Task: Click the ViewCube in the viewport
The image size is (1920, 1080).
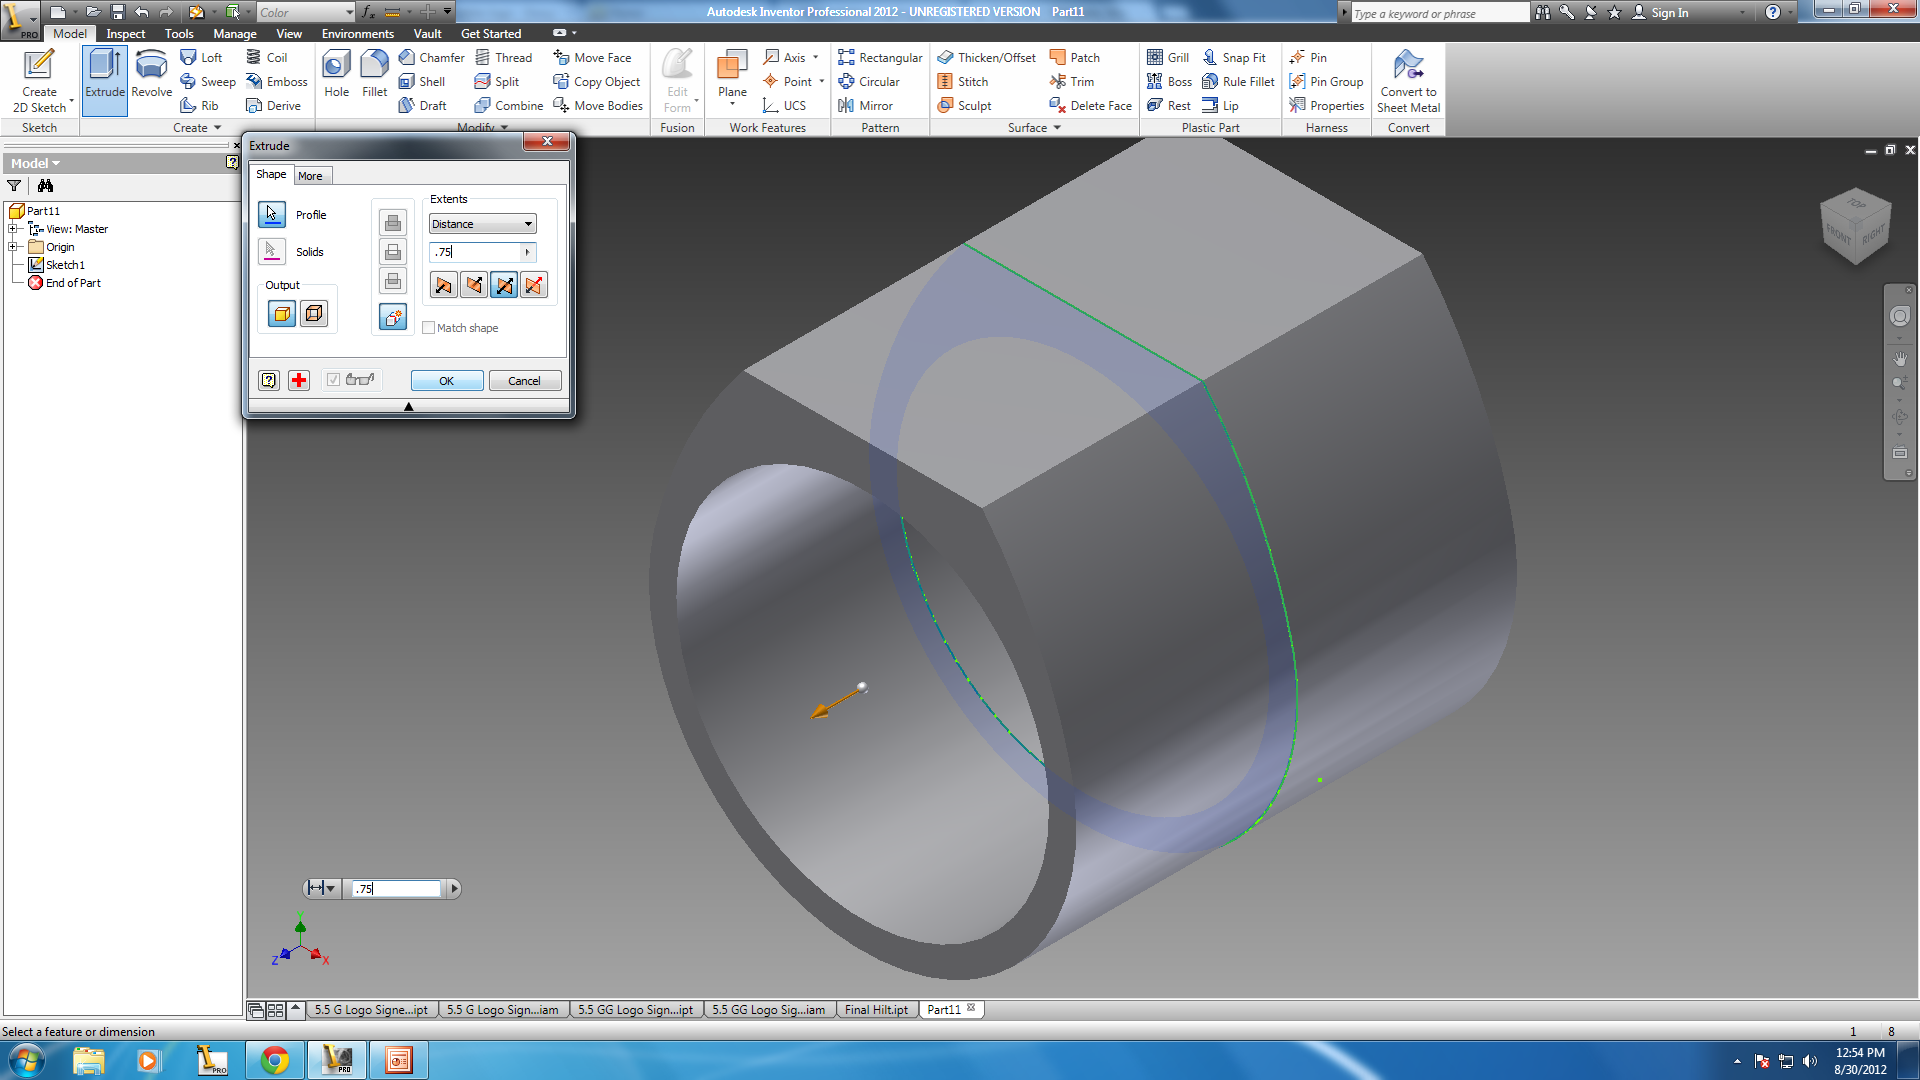Action: coord(1856,226)
